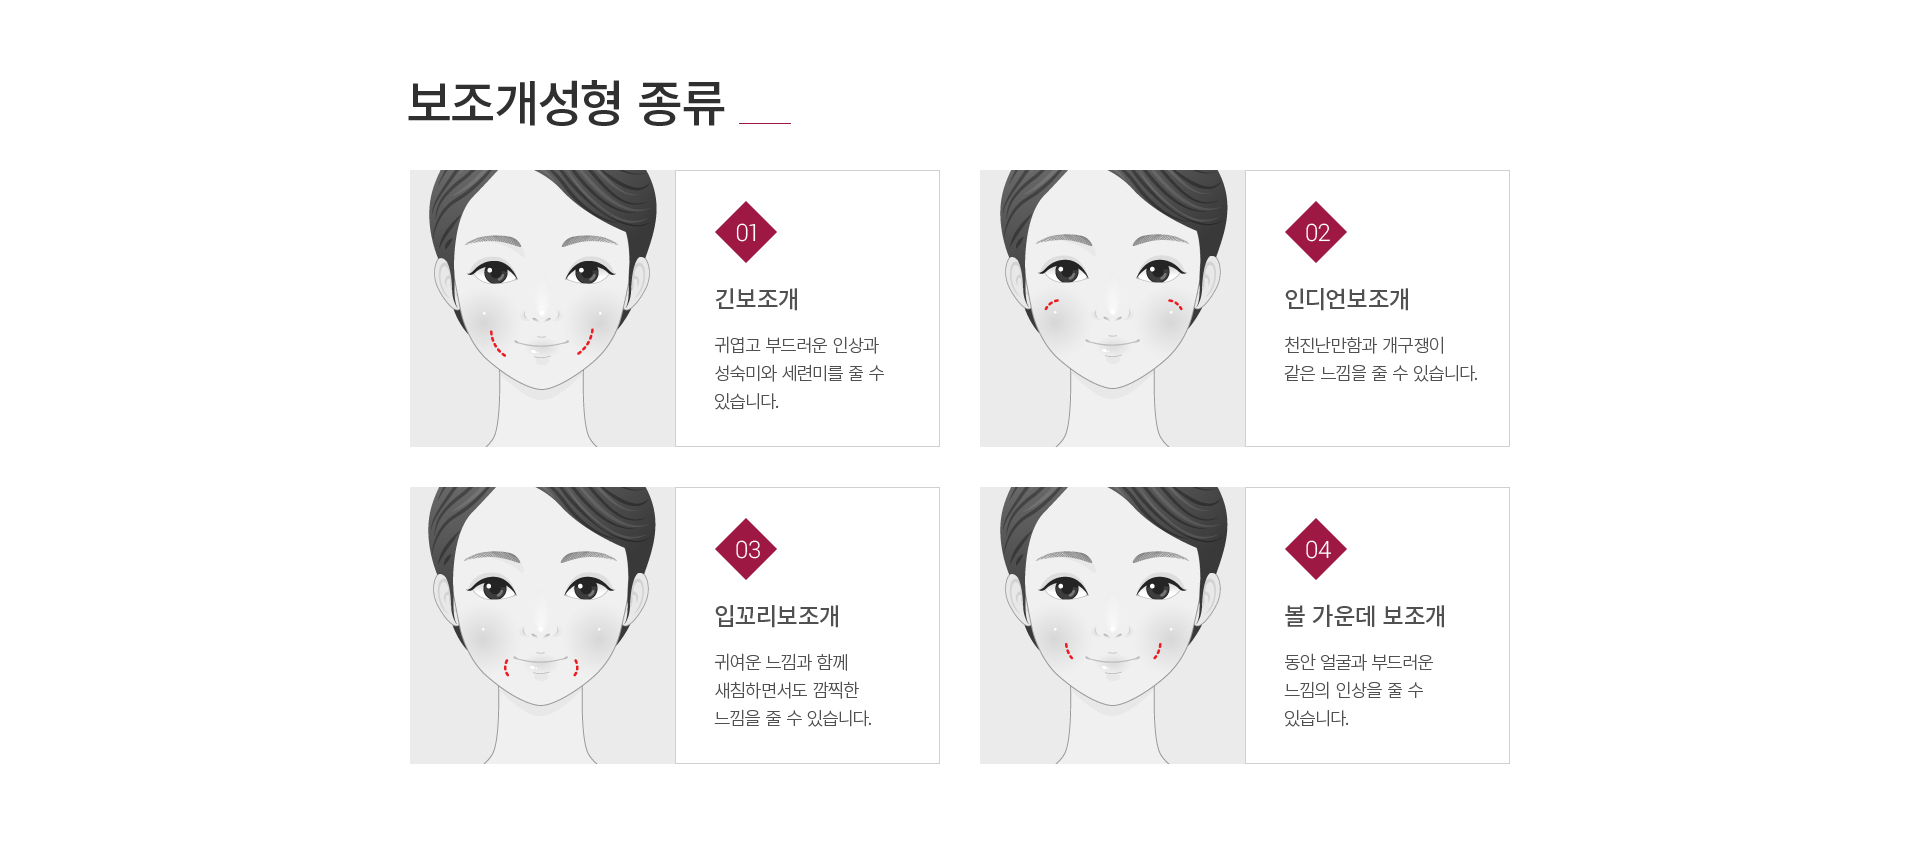Screen dimensions: 1920x844
Task: Open the 긴보조개 face illustration
Action: 543,308
